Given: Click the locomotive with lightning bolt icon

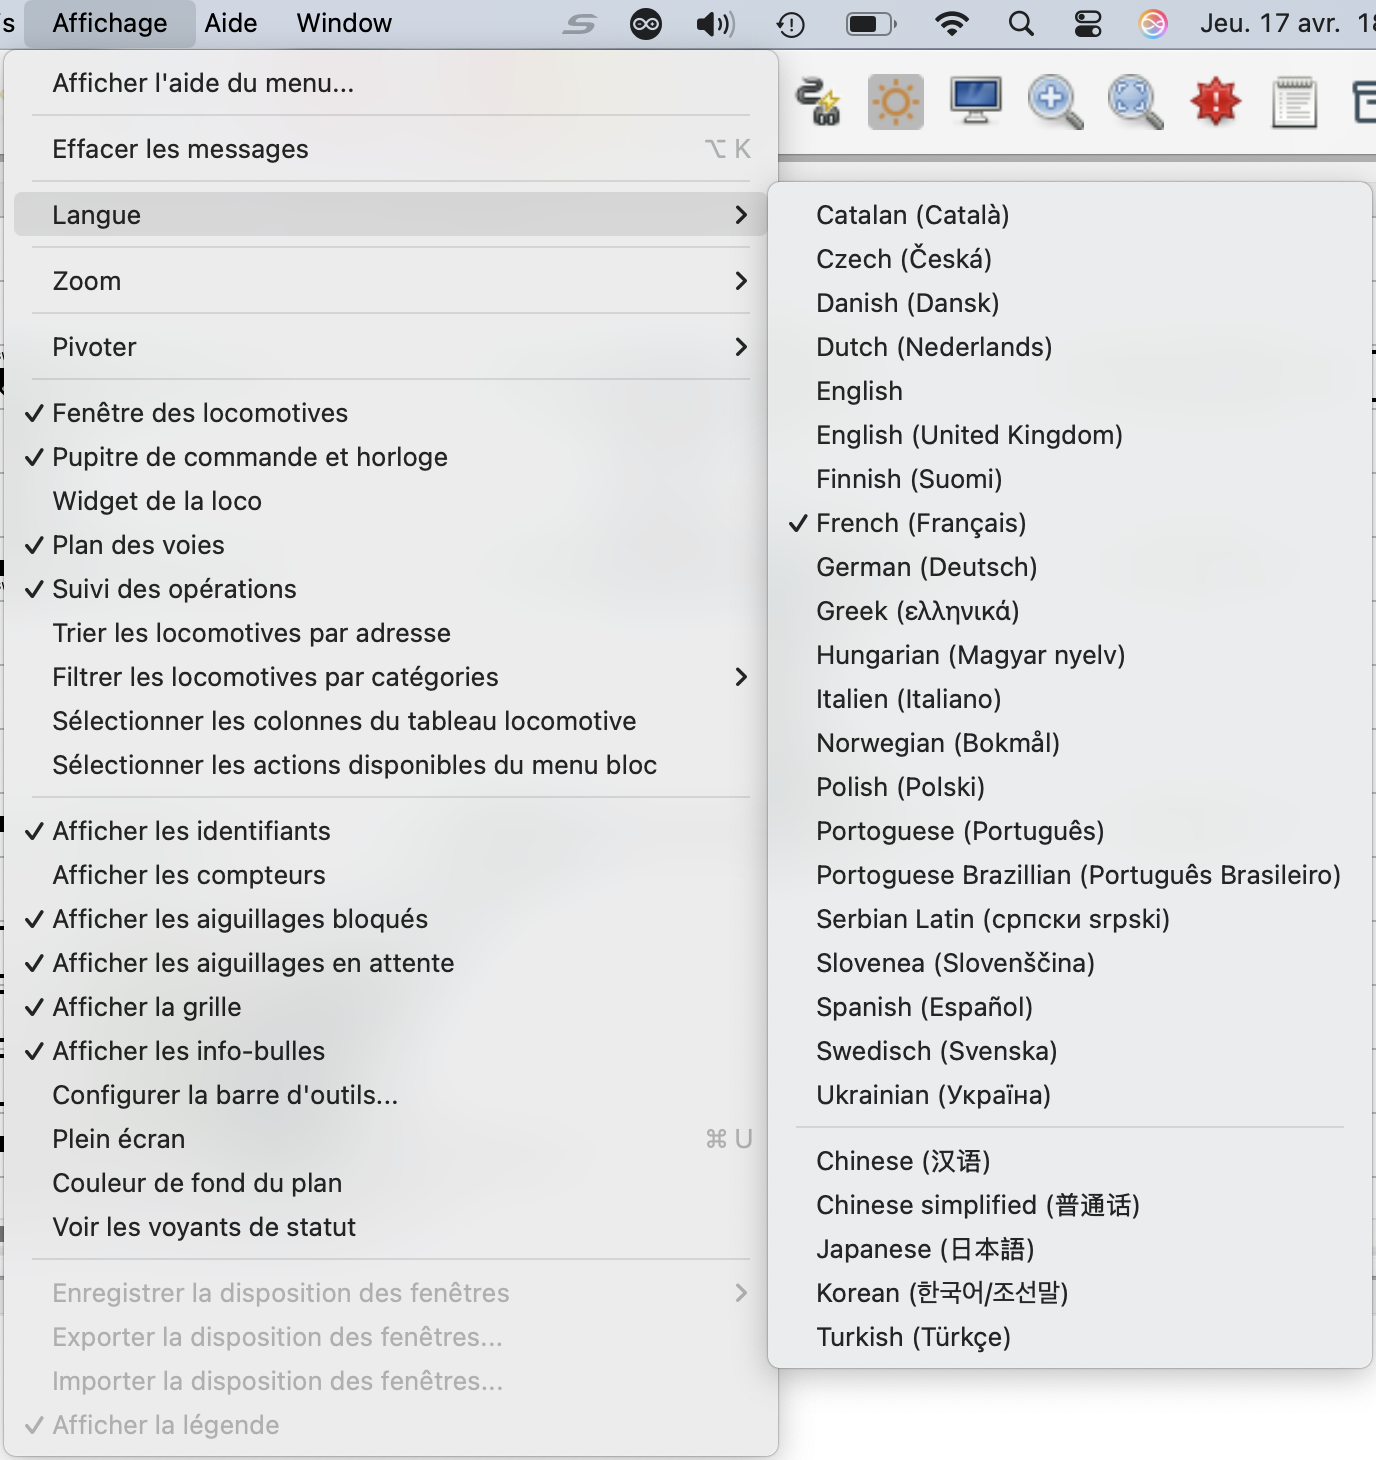Looking at the screenshot, I should 817,102.
